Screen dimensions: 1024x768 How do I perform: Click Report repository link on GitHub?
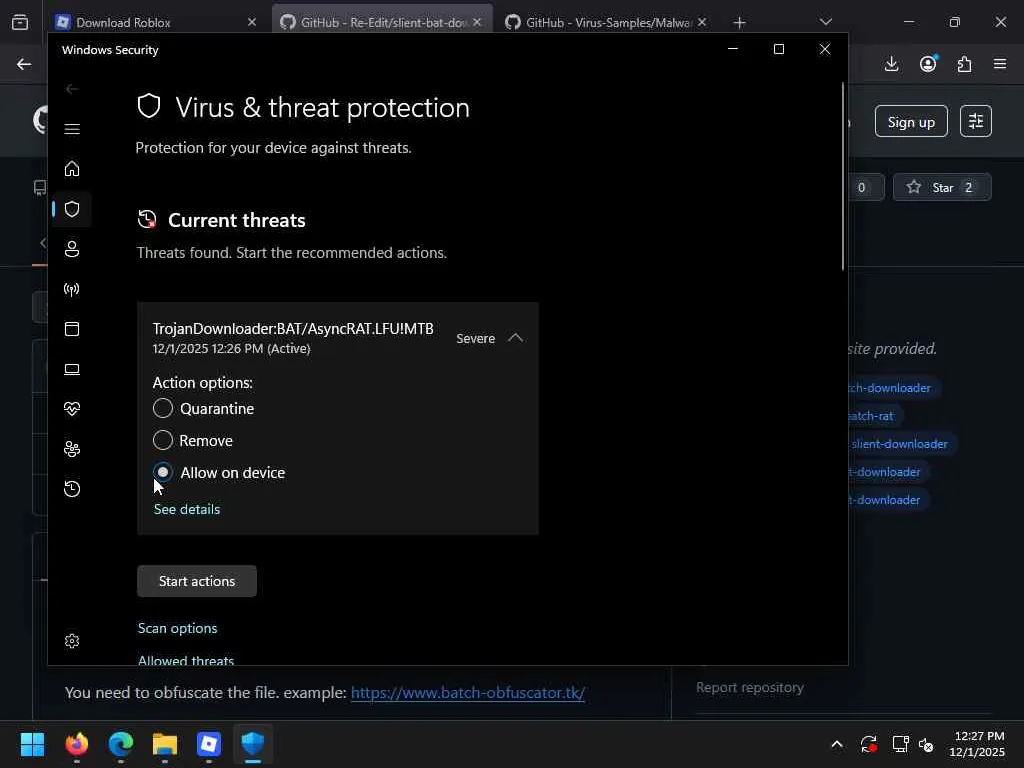750,687
